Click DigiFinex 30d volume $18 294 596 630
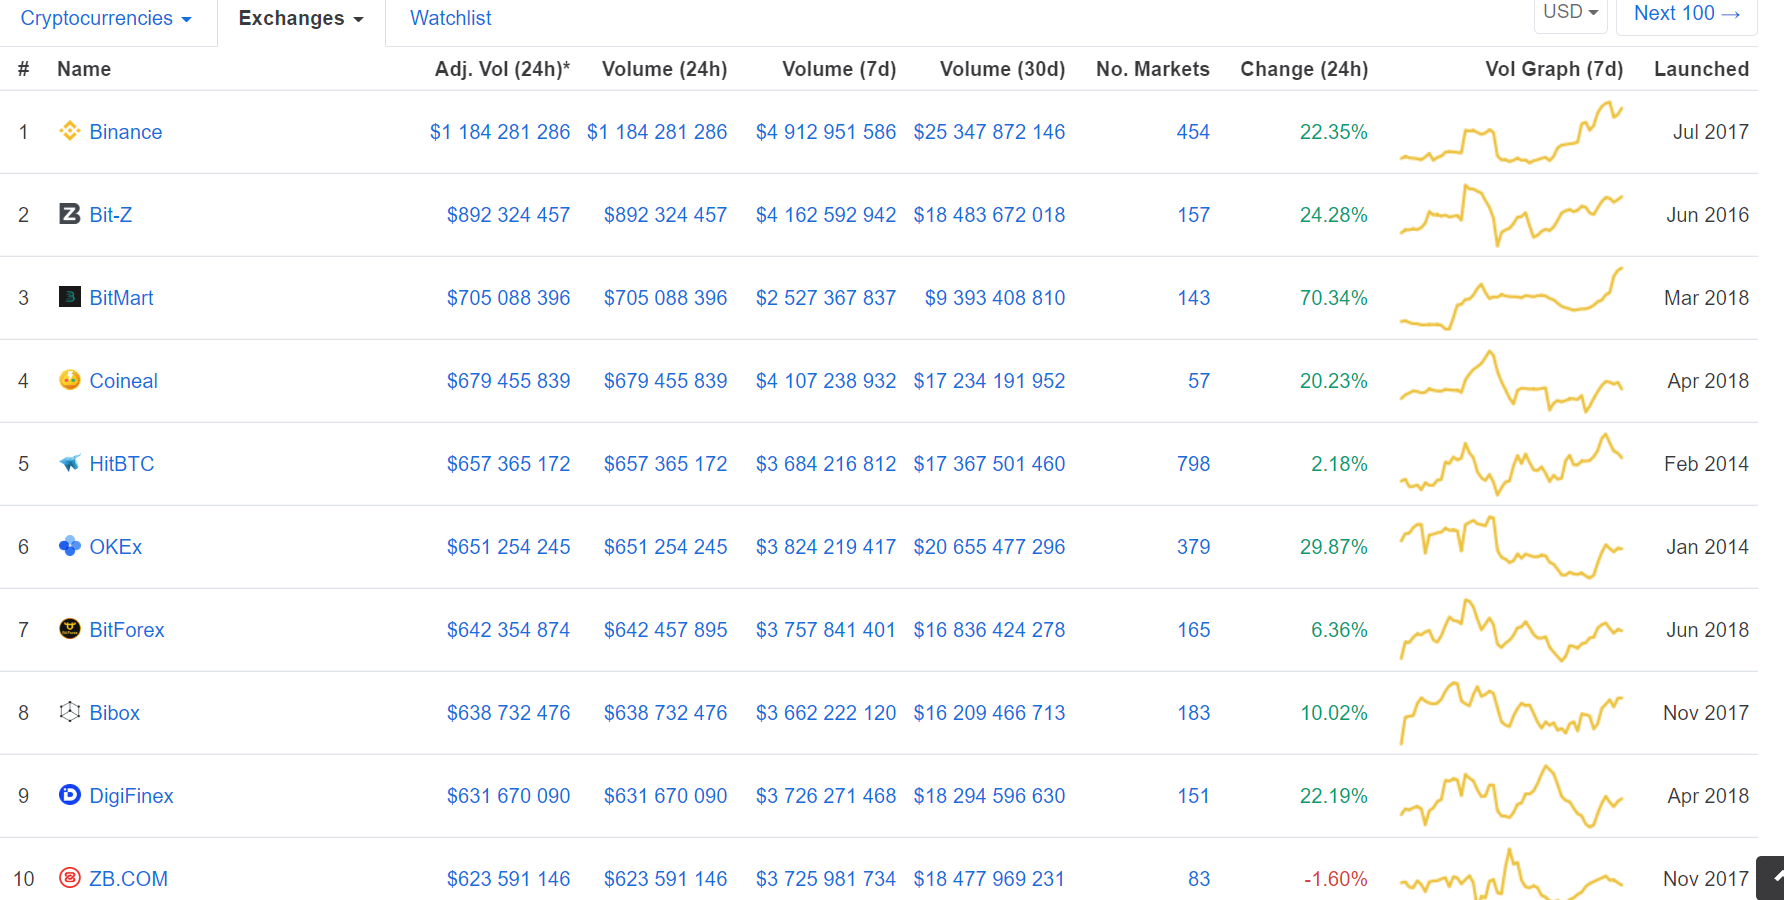1784x900 pixels. coord(989,796)
